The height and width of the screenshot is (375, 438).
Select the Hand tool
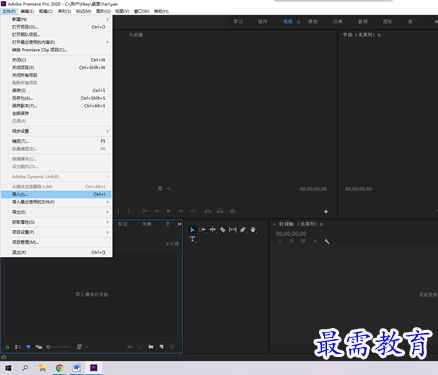[x=253, y=230]
